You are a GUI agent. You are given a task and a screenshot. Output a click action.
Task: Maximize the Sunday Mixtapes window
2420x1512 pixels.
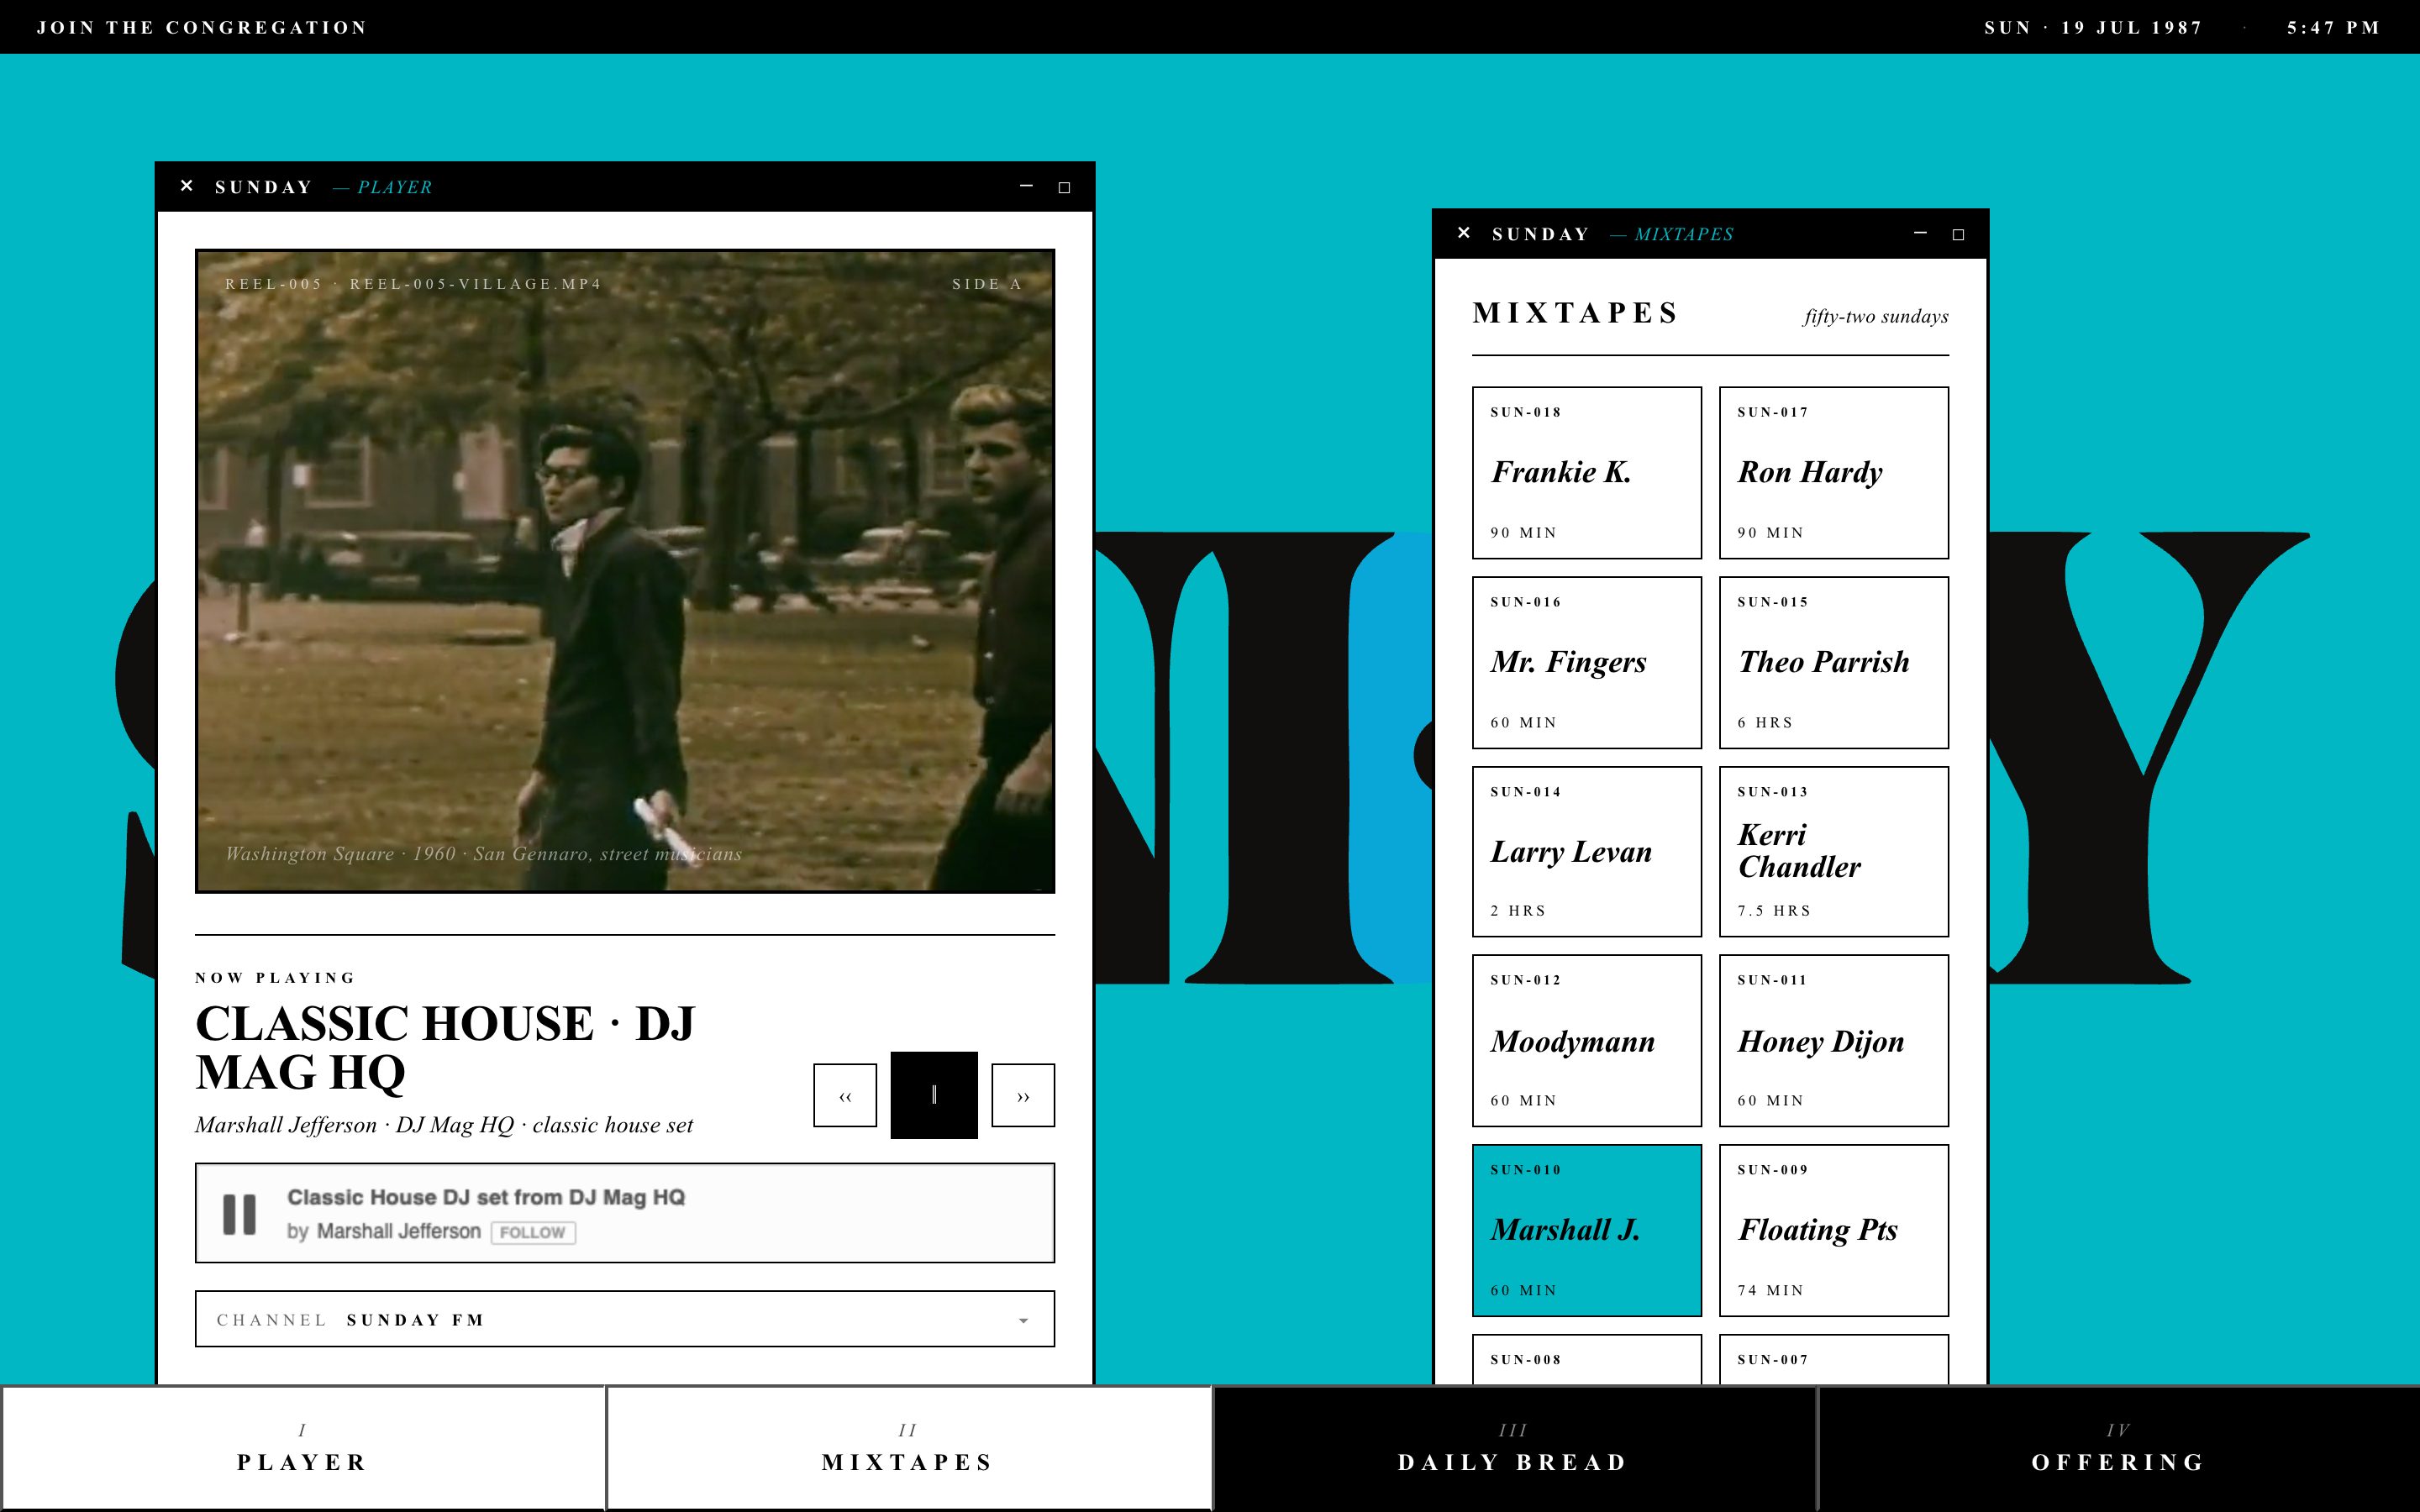click(1958, 234)
